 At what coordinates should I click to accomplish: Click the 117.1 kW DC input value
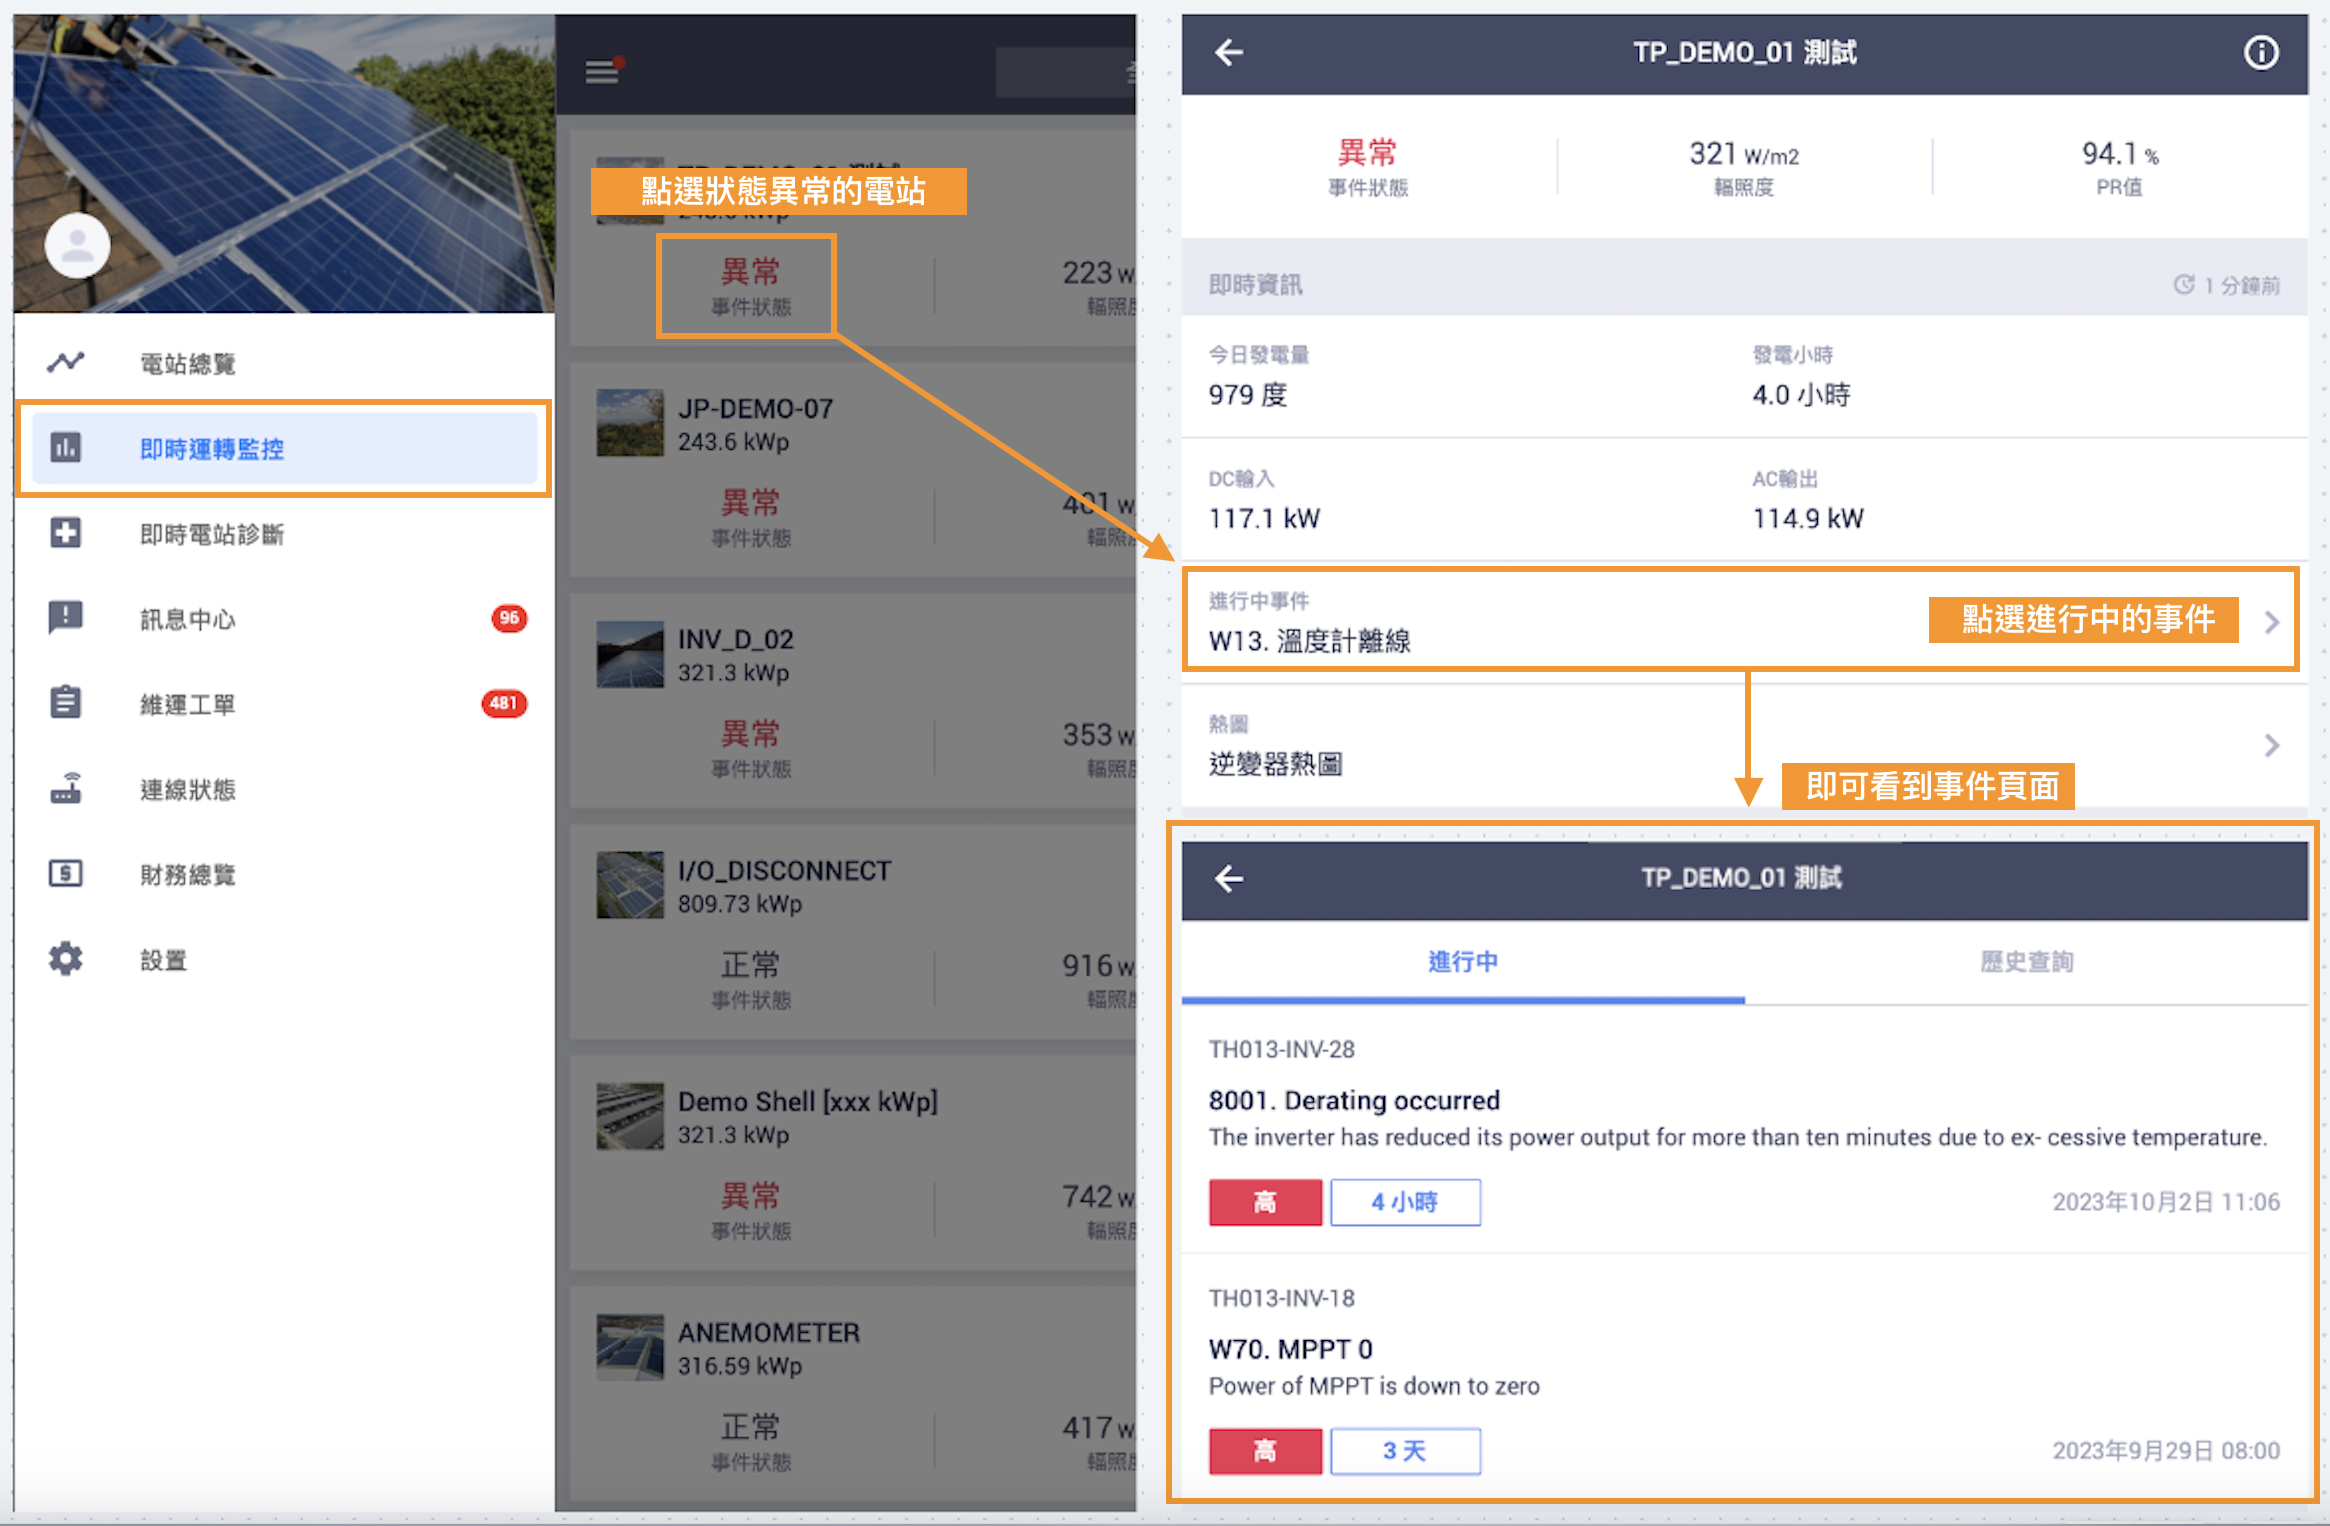(x=1264, y=518)
